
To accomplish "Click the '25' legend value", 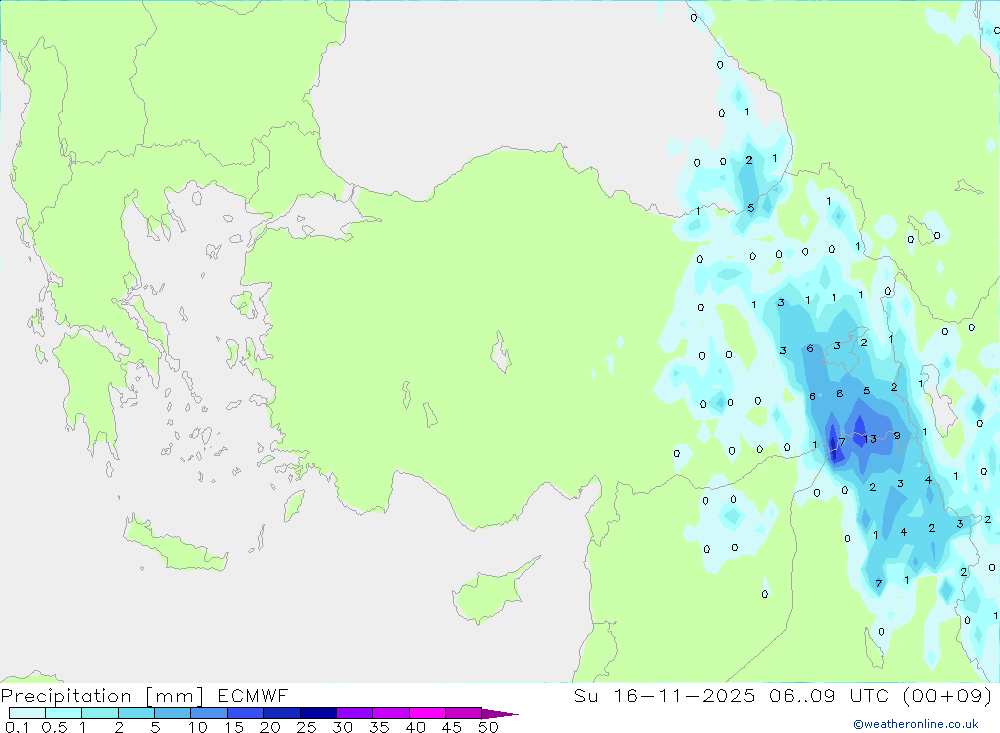I will (307, 727).
